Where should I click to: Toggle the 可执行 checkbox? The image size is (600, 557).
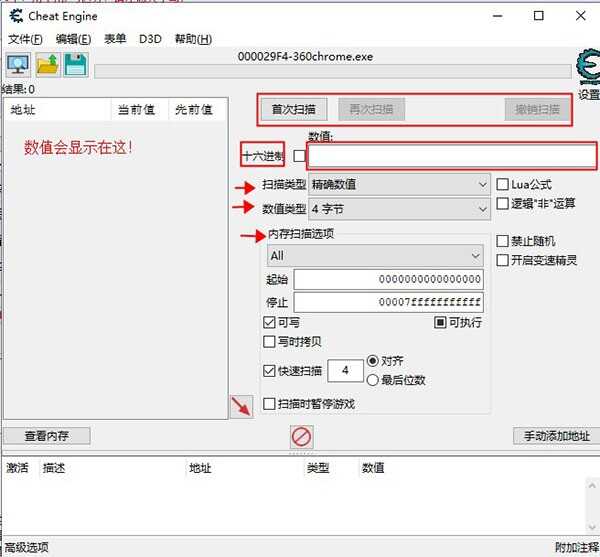tap(440, 322)
